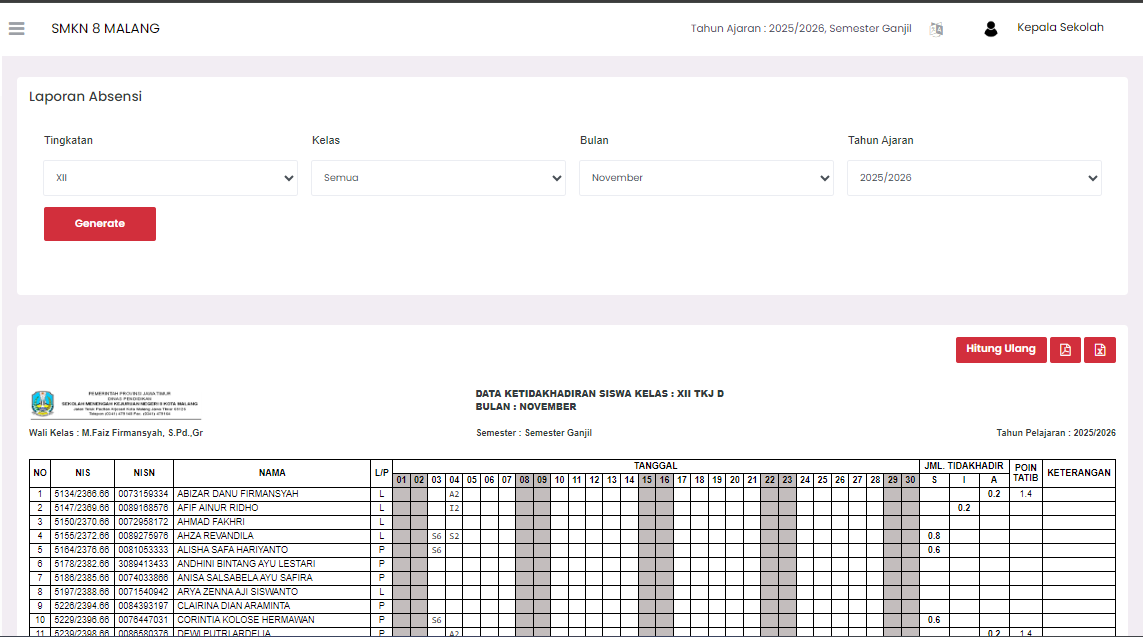Click the user profile avatar icon

tap(991, 29)
